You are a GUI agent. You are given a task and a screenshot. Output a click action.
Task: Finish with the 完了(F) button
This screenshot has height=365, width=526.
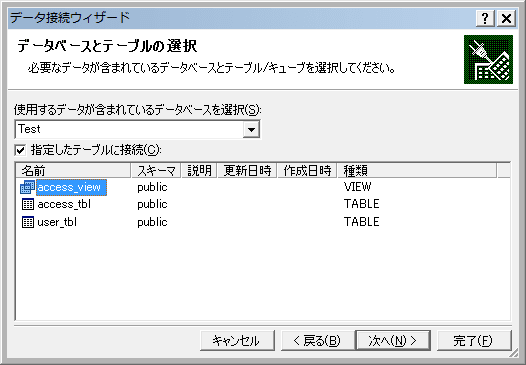point(474,341)
